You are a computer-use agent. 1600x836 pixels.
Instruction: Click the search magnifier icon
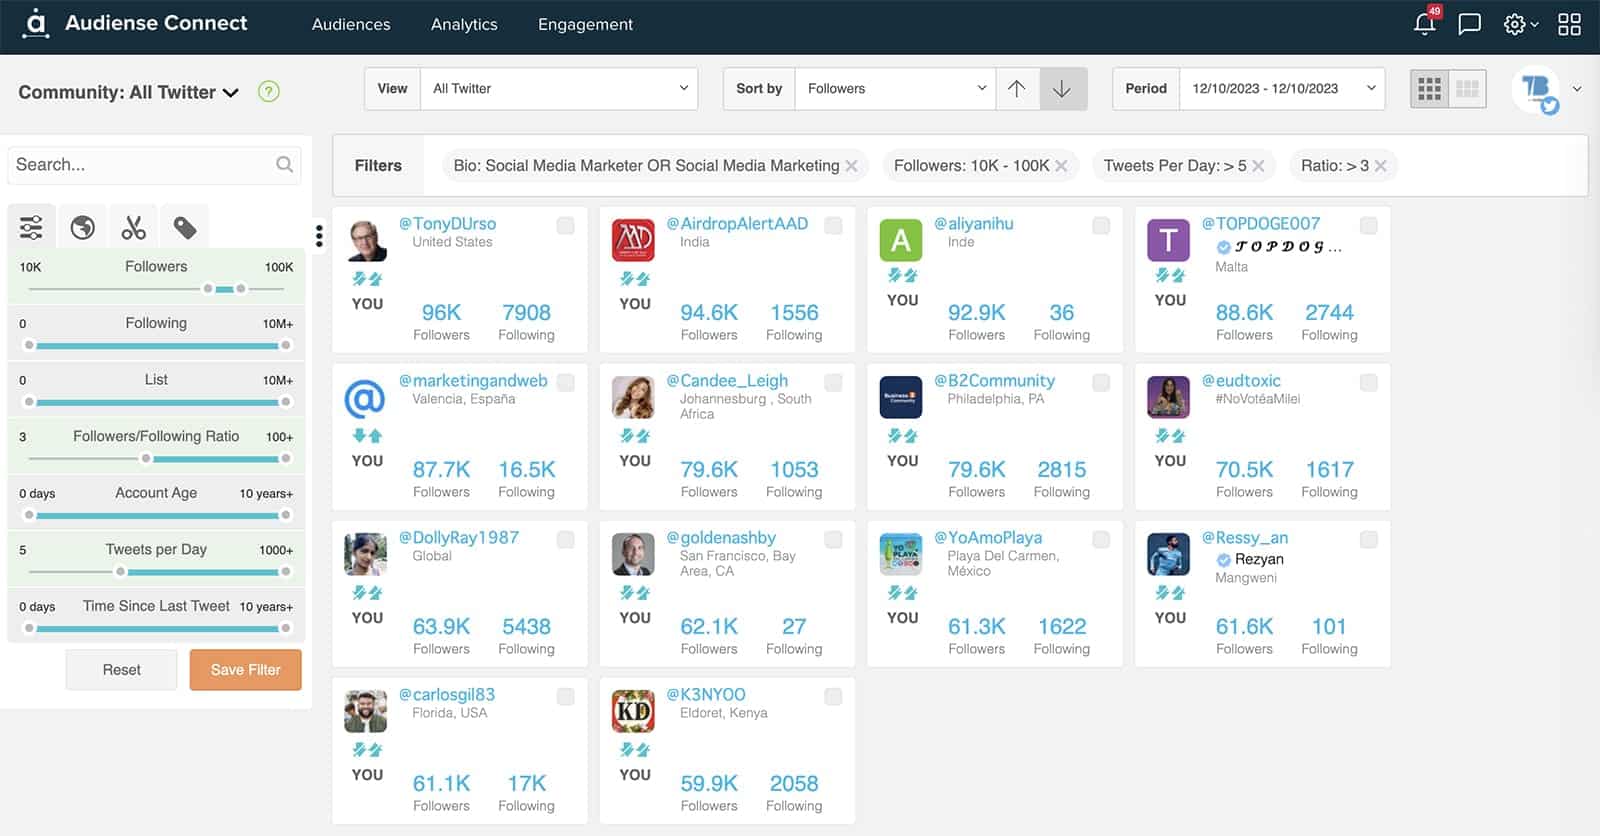tap(285, 164)
